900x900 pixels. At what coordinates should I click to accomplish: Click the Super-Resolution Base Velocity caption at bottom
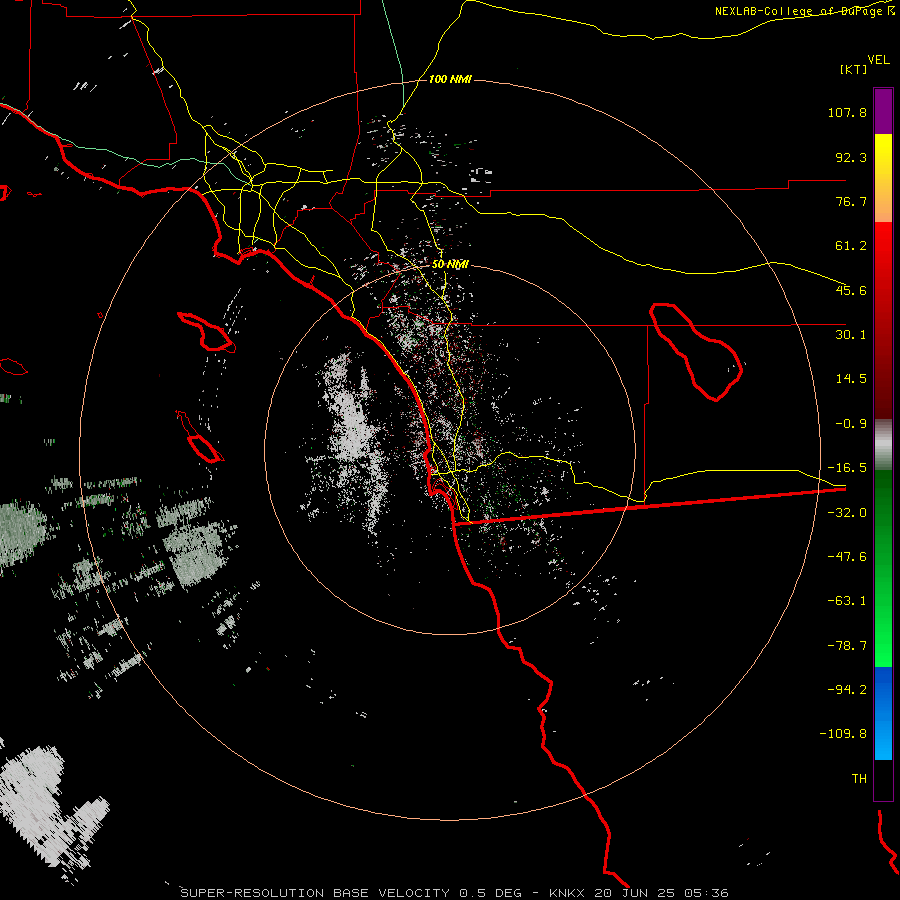pyautogui.click(x=454, y=893)
